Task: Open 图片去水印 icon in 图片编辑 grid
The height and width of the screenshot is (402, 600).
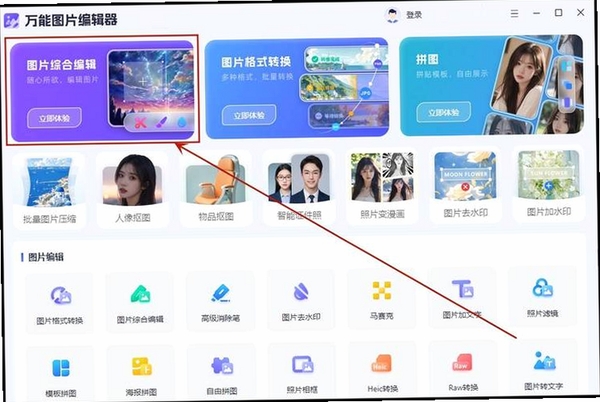Action: [x=301, y=300]
